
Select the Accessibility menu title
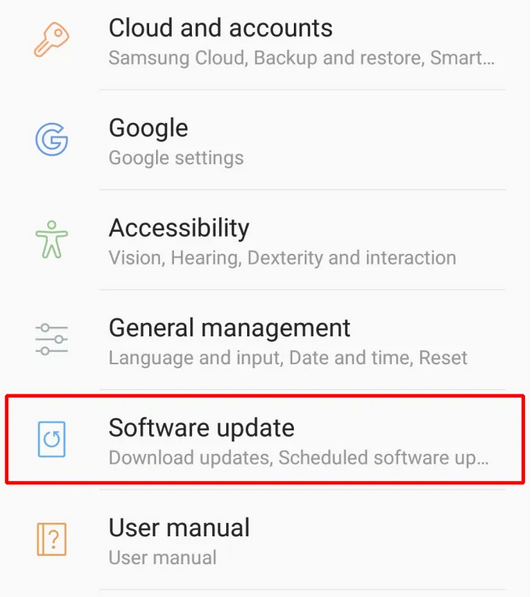179,228
